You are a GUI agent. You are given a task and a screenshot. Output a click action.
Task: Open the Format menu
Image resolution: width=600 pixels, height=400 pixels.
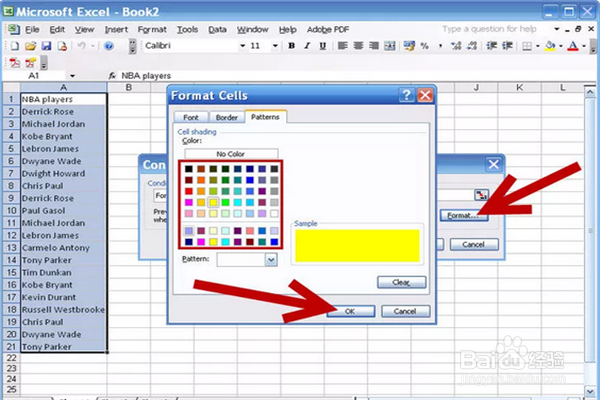click(152, 29)
